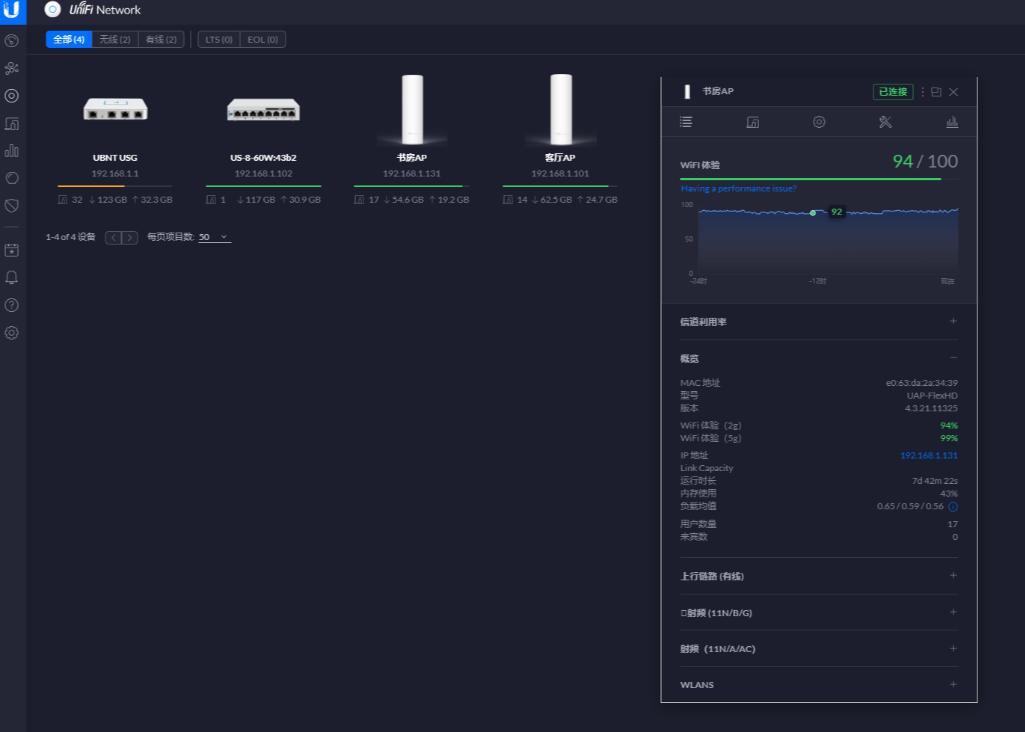
Task: Open the statistics bar-chart icon in the sidebar
Action: tap(13, 150)
